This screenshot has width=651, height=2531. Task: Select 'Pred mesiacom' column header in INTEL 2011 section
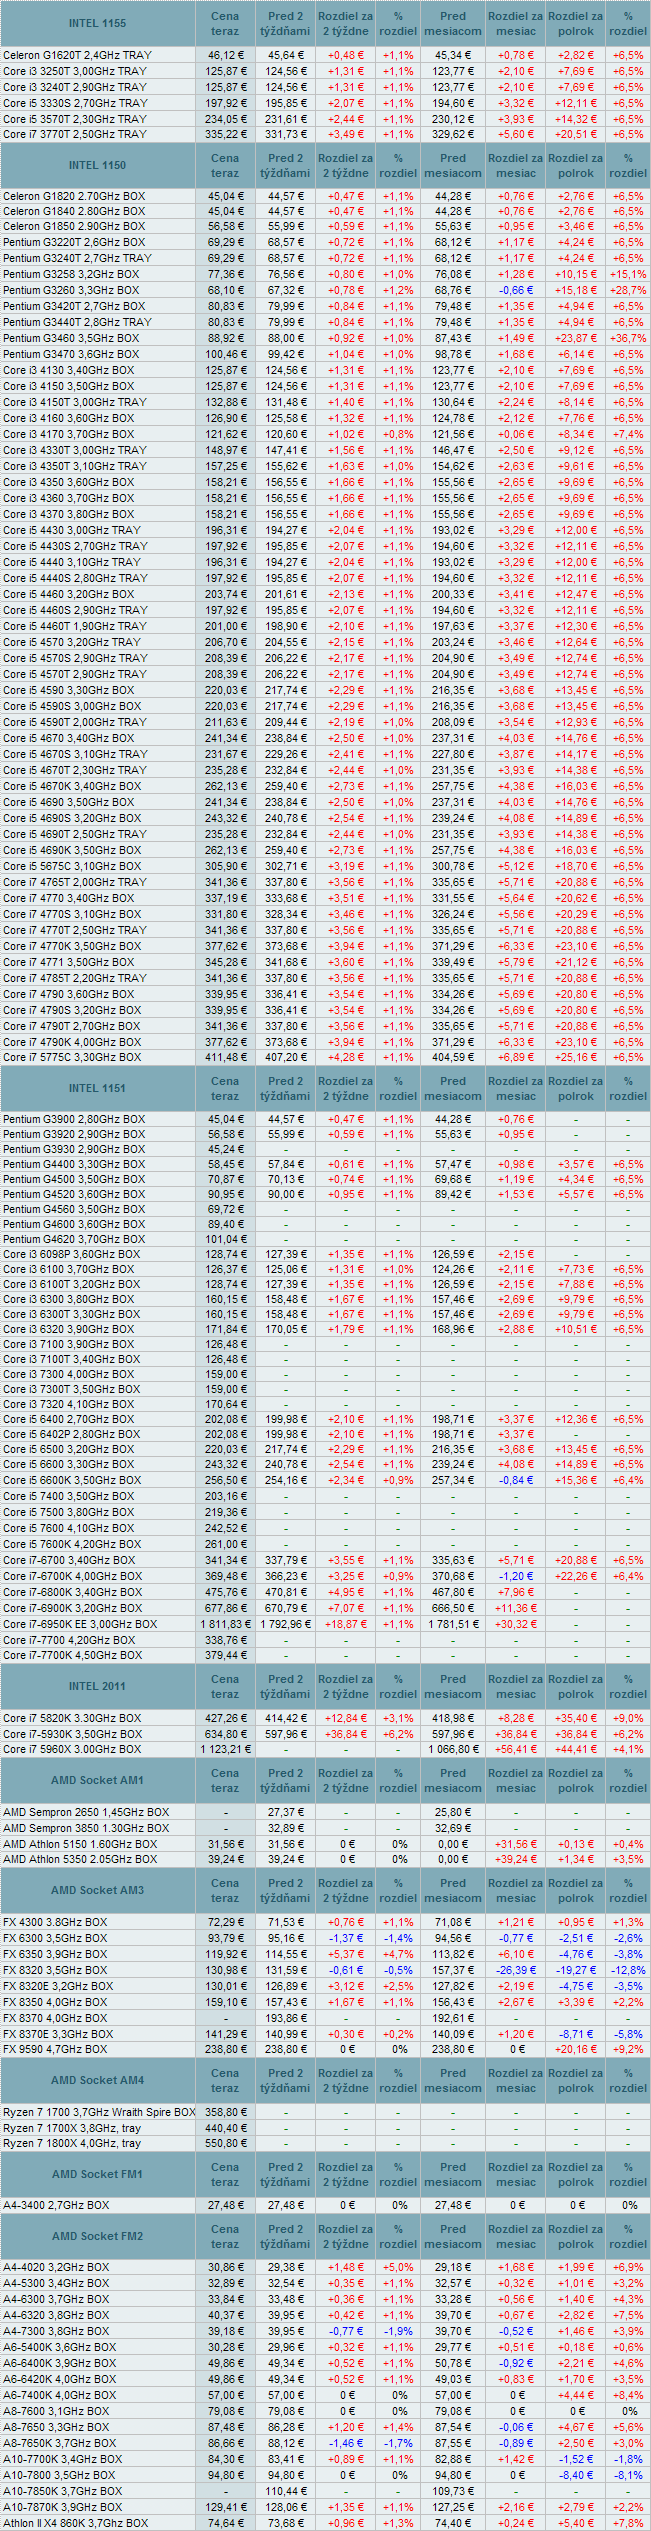coord(453,1686)
